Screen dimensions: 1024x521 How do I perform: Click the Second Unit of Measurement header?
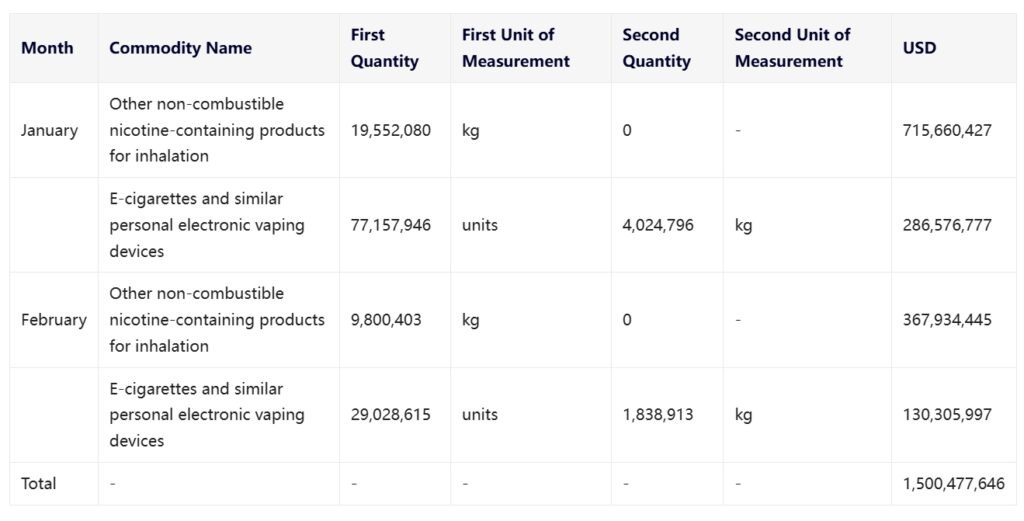pos(792,48)
